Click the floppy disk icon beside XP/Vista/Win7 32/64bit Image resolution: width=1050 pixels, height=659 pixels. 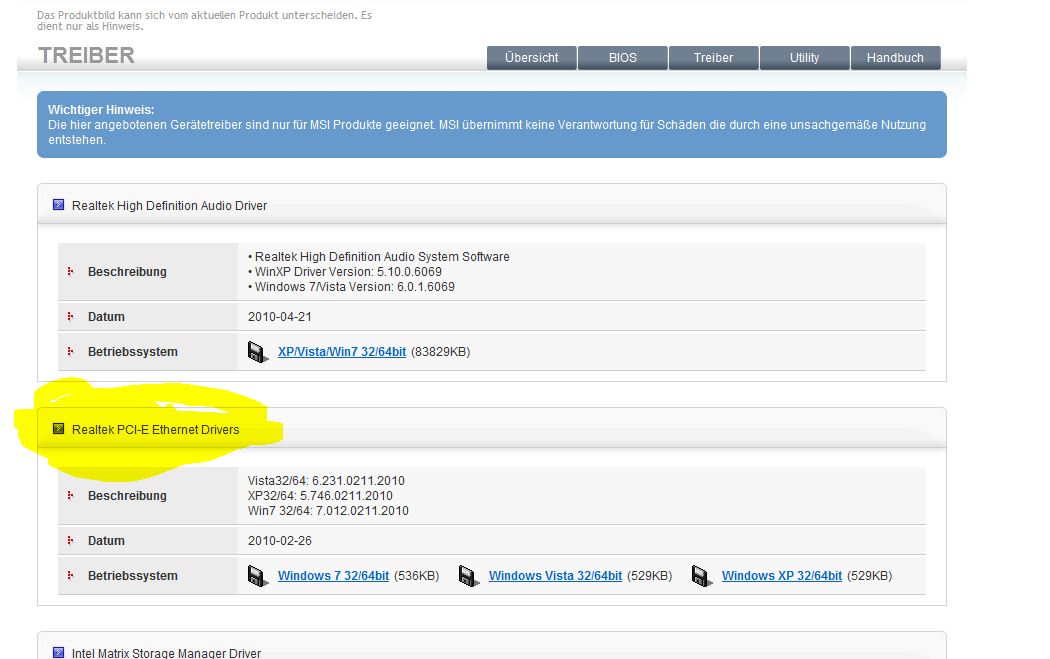pos(258,352)
